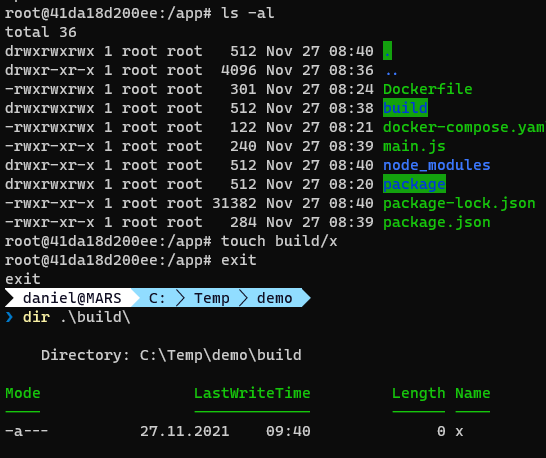Click the LastWriteTime column header
Viewport: 546px width, 458px height.
pos(252,393)
